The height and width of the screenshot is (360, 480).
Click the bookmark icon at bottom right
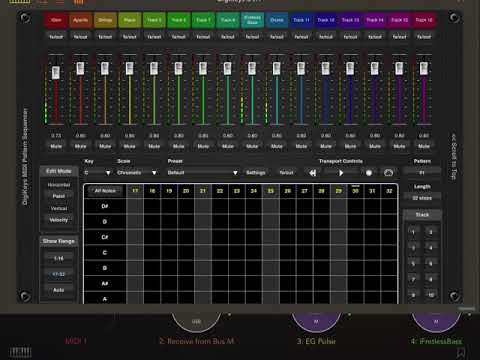[461, 353]
